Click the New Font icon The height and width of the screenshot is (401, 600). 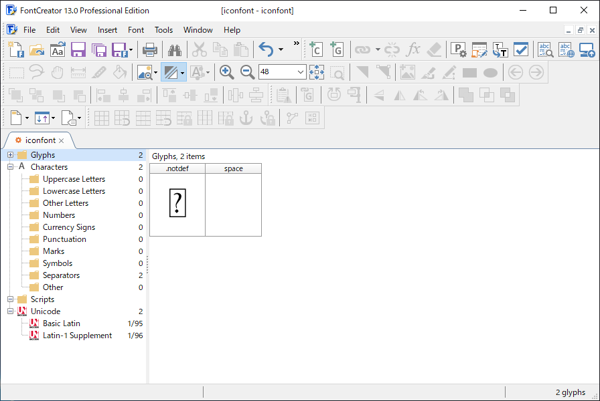[x=16, y=50]
